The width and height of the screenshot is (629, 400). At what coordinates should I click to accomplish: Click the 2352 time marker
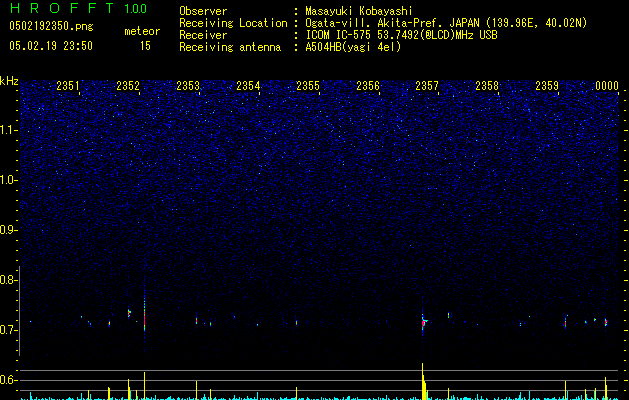[128, 86]
